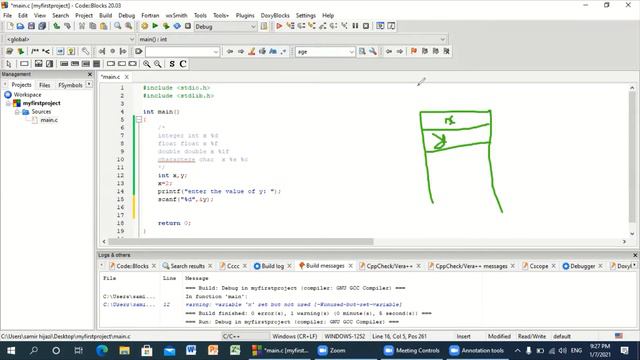Close the main.c editor tab
640x360 pixels.
click(127, 77)
